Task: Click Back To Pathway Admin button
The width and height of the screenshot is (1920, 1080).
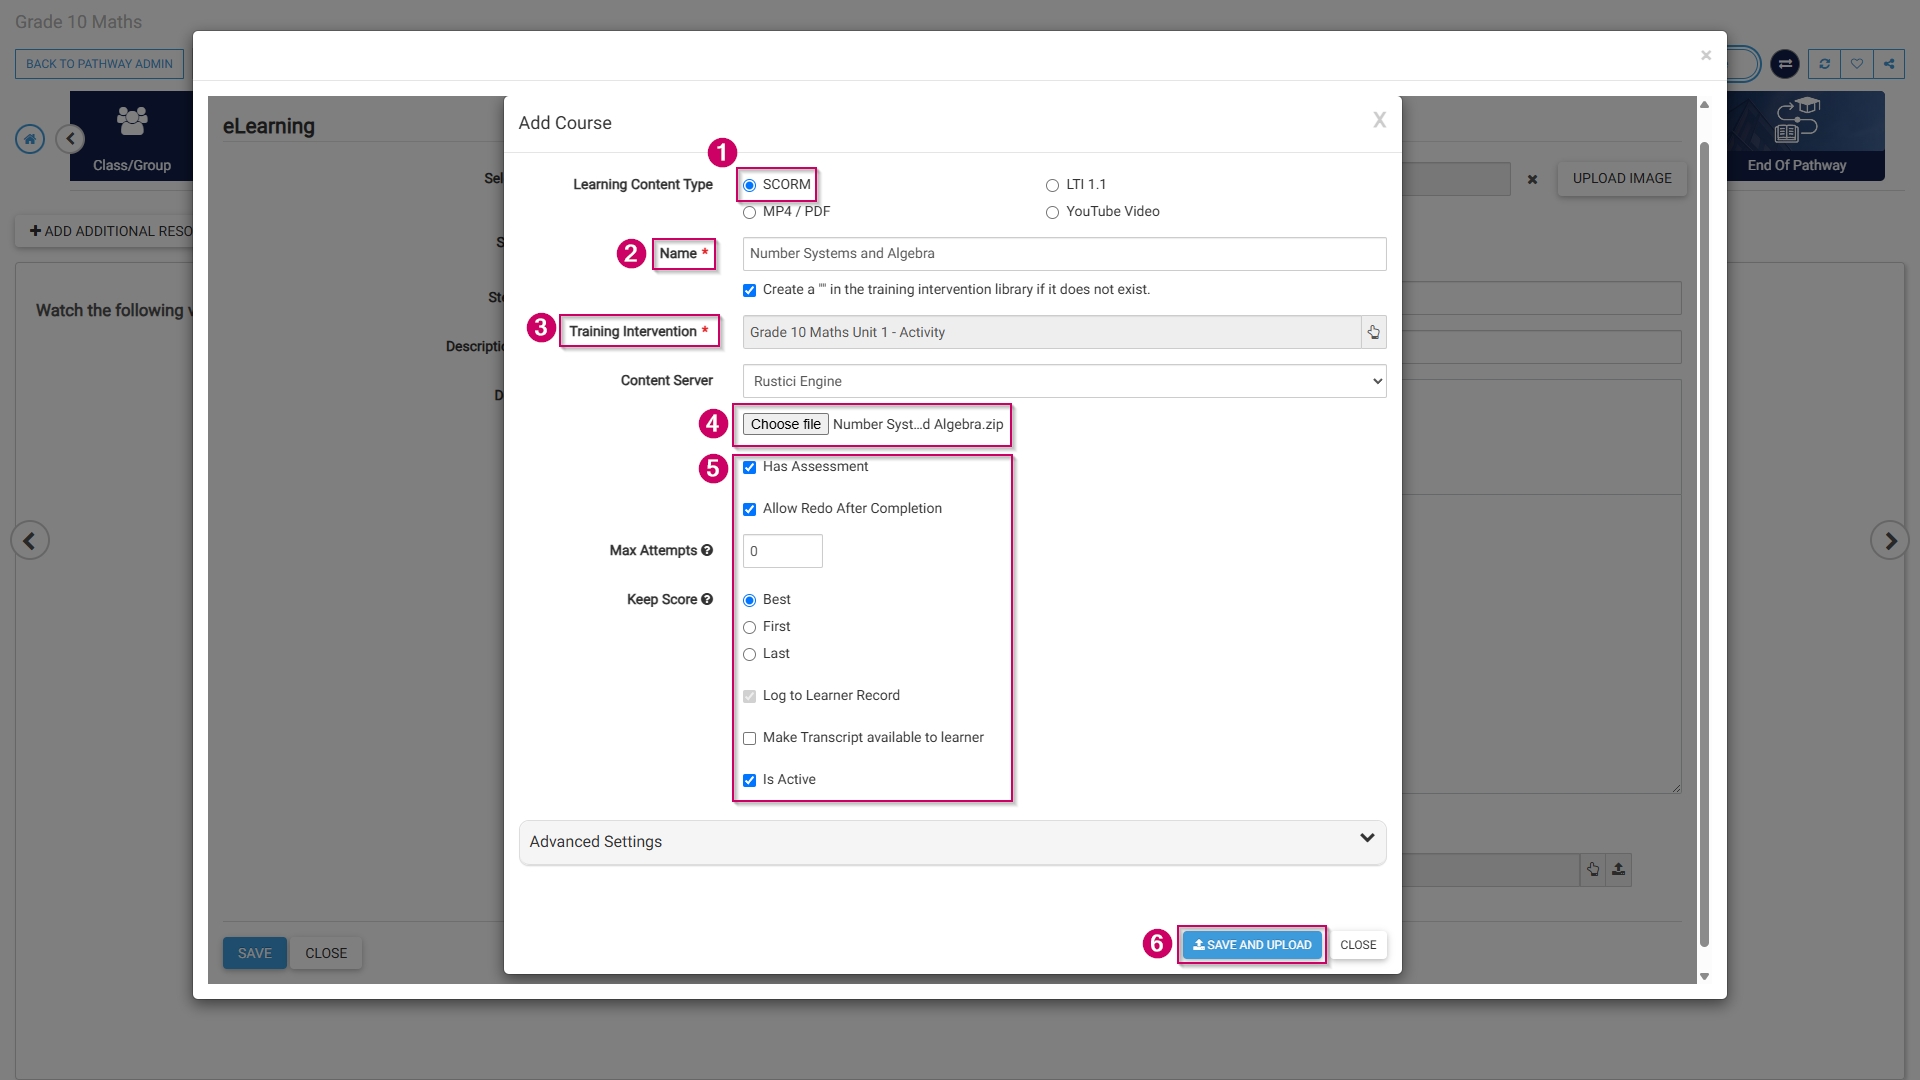Action: pos(99,64)
